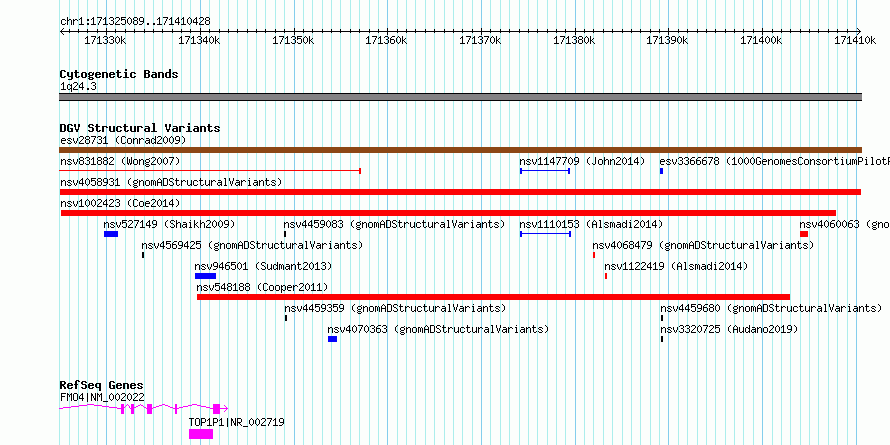Click the 171390k ruler position
The image size is (890, 445).
tap(668, 41)
